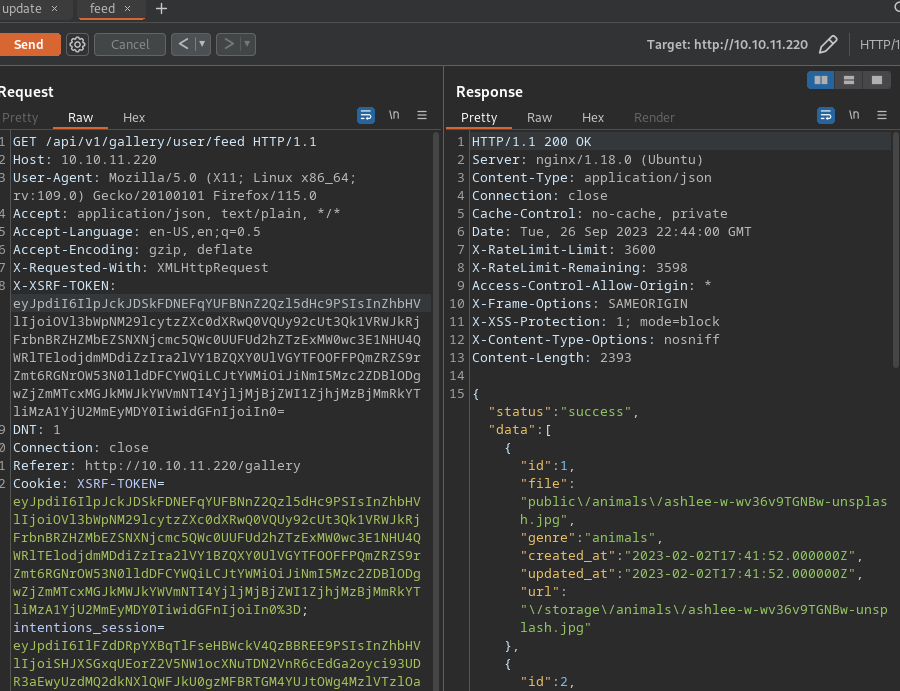Click the Cancel button

coord(130,44)
